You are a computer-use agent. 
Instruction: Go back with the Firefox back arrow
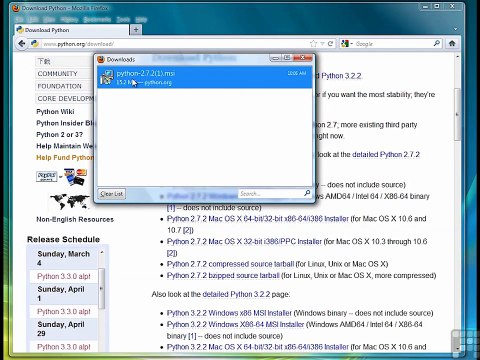pos(22,44)
